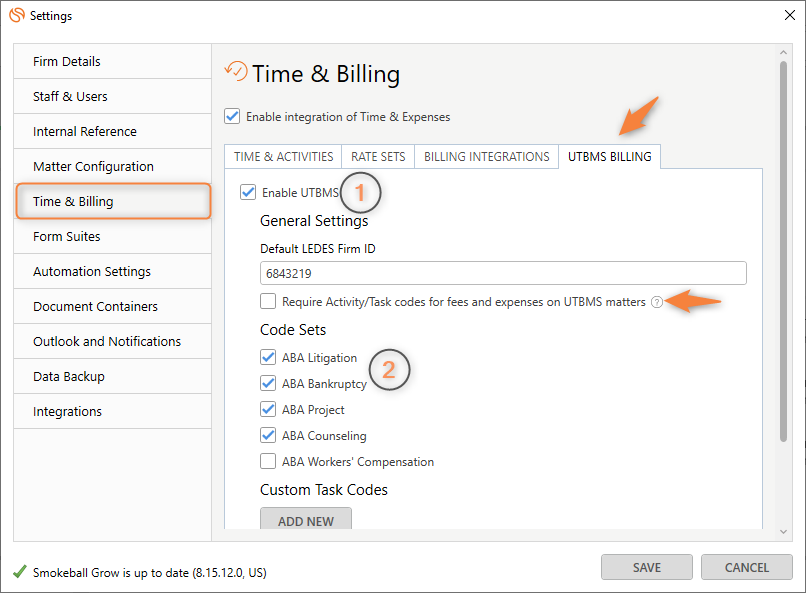Add new custom task code
The height and width of the screenshot is (593, 806).
tap(306, 519)
